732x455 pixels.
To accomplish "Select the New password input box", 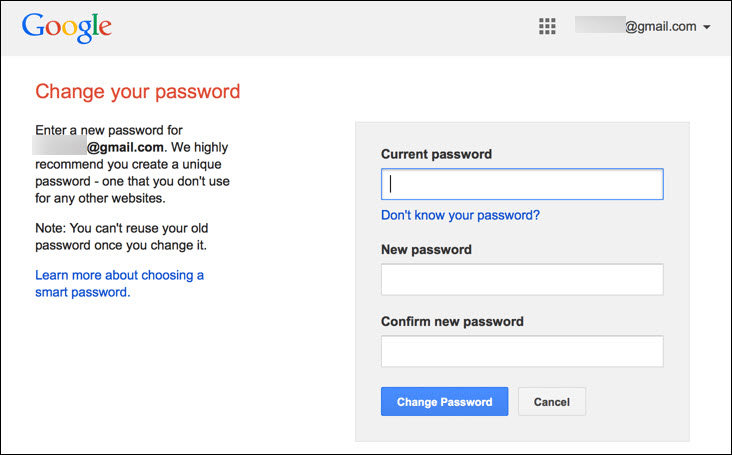I will (522, 279).
